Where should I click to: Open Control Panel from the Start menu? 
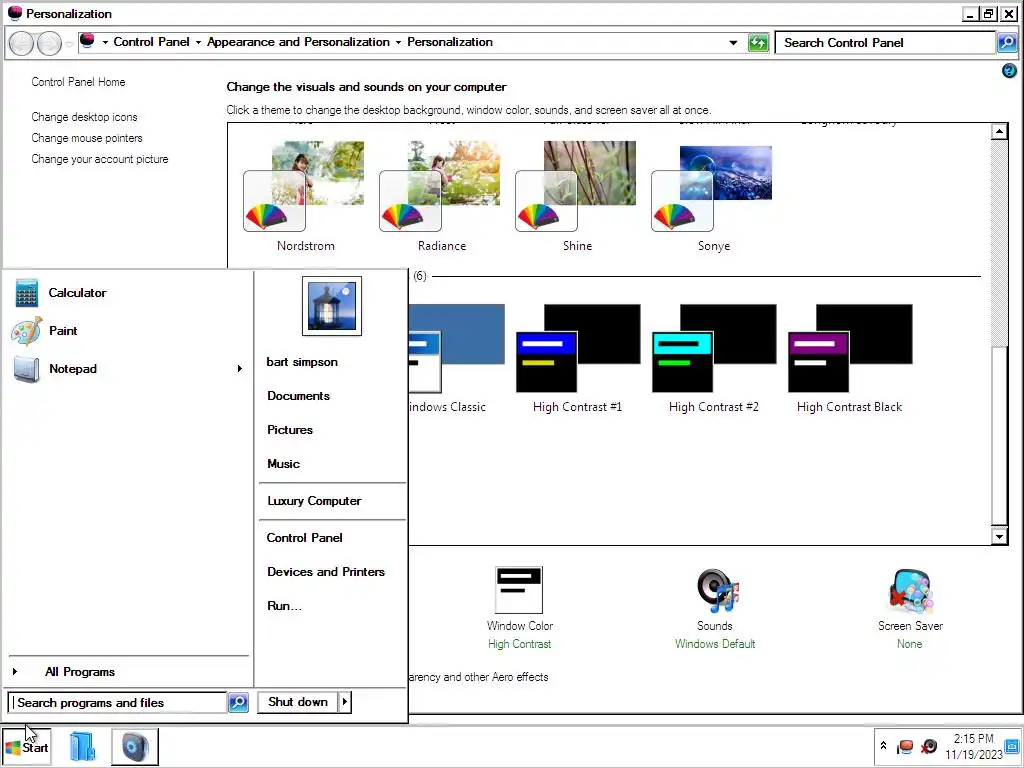(x=304, y=537)
